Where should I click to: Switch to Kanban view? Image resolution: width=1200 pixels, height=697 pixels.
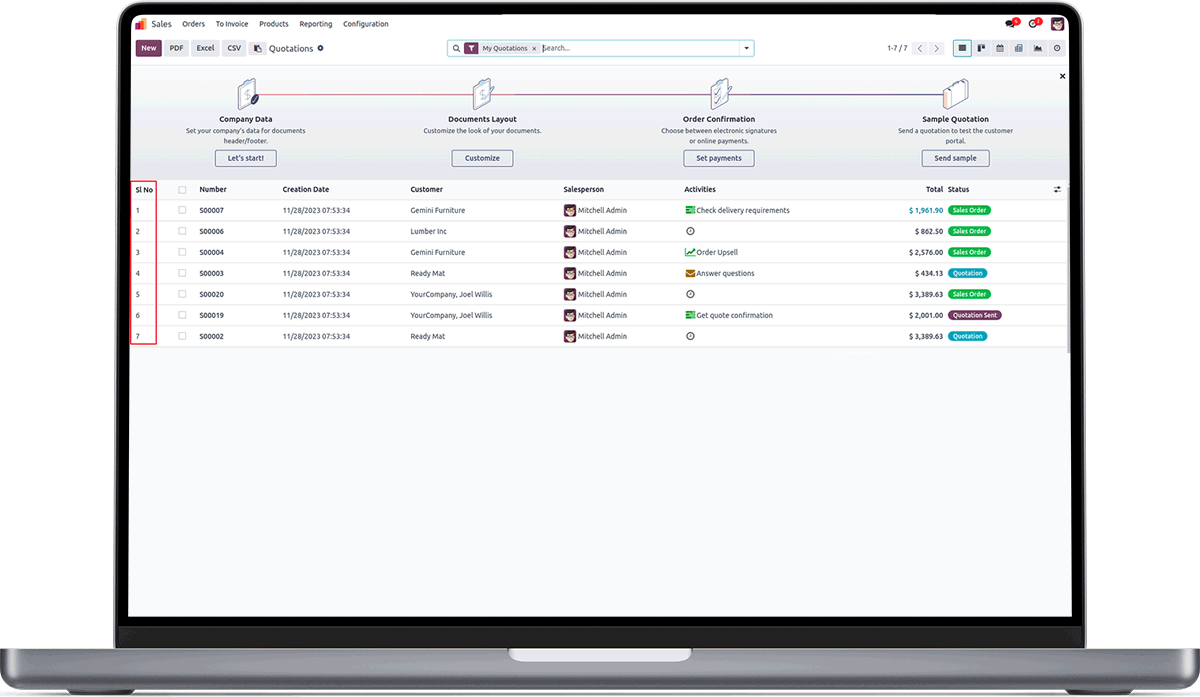click(981, 48)
